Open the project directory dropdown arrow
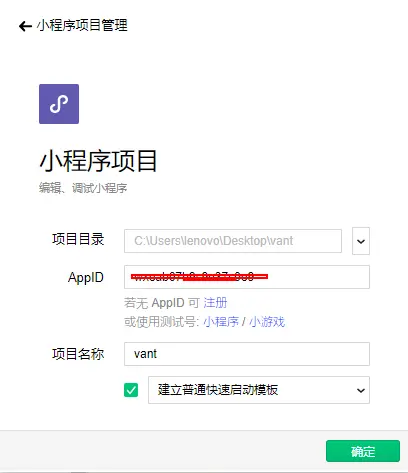408x473 pixels. point(361,241)
